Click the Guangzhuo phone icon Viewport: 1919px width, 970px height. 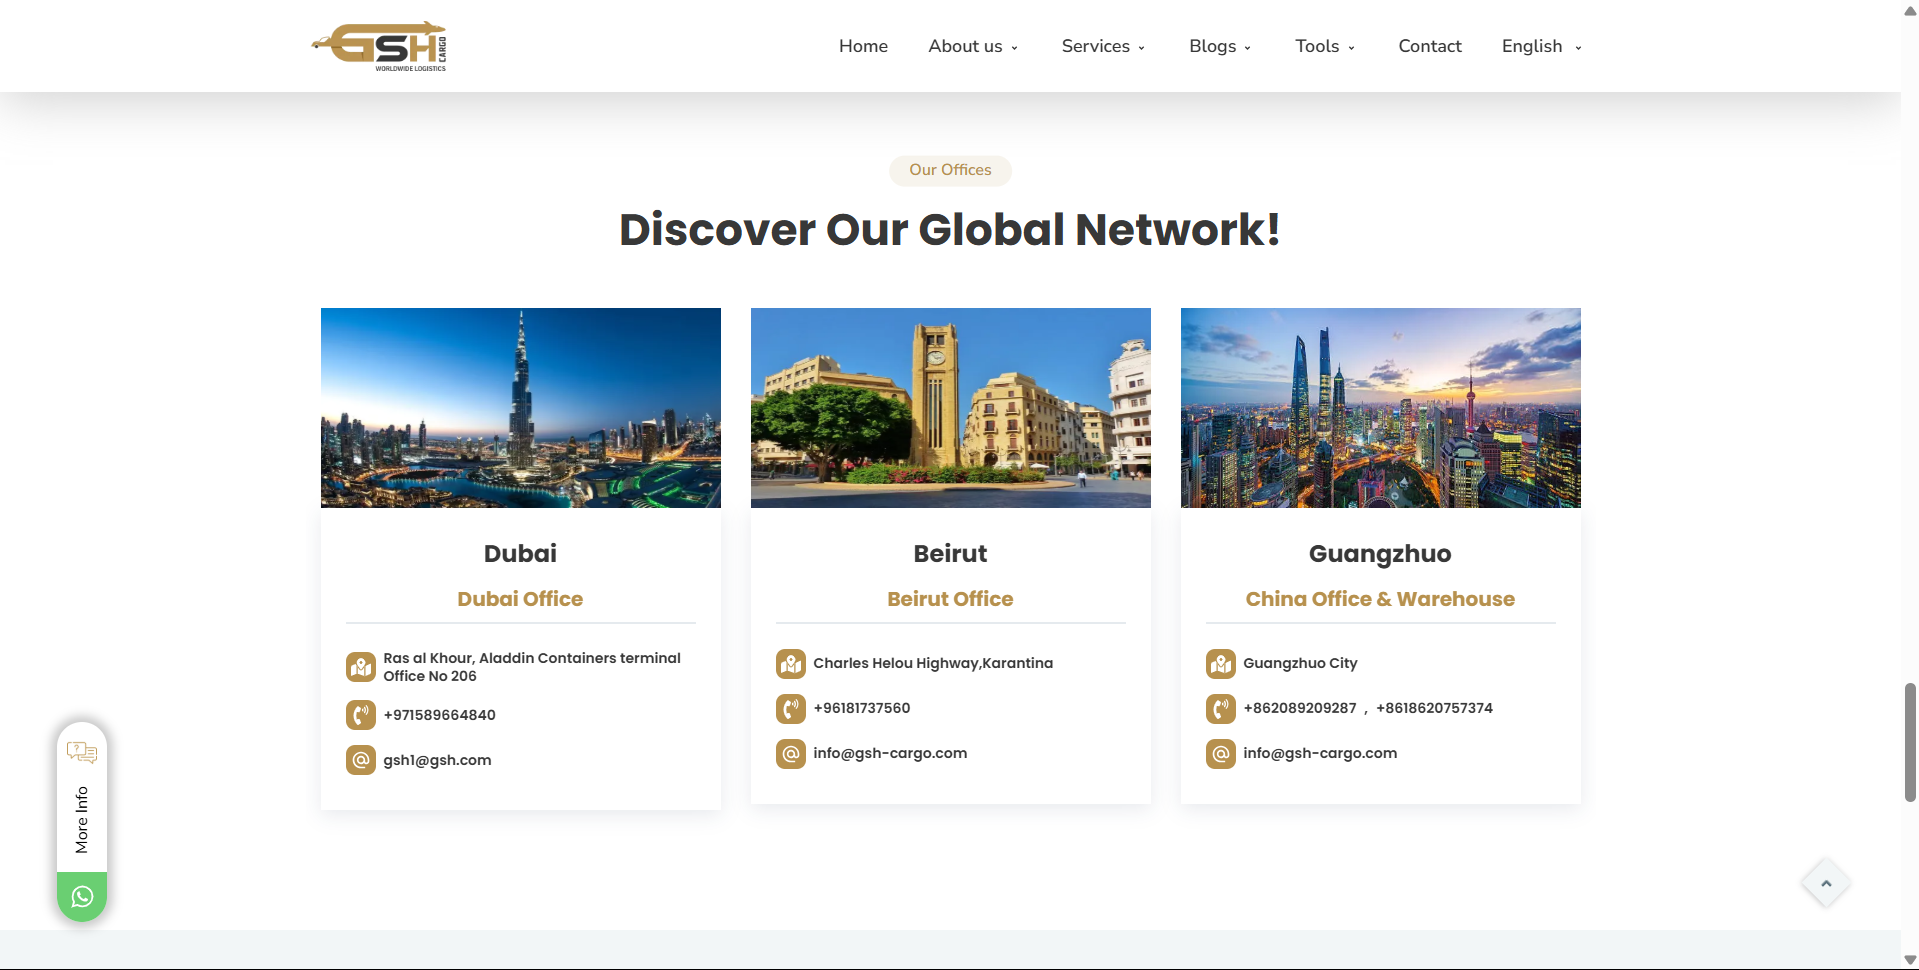click(x=1221, y=709)
